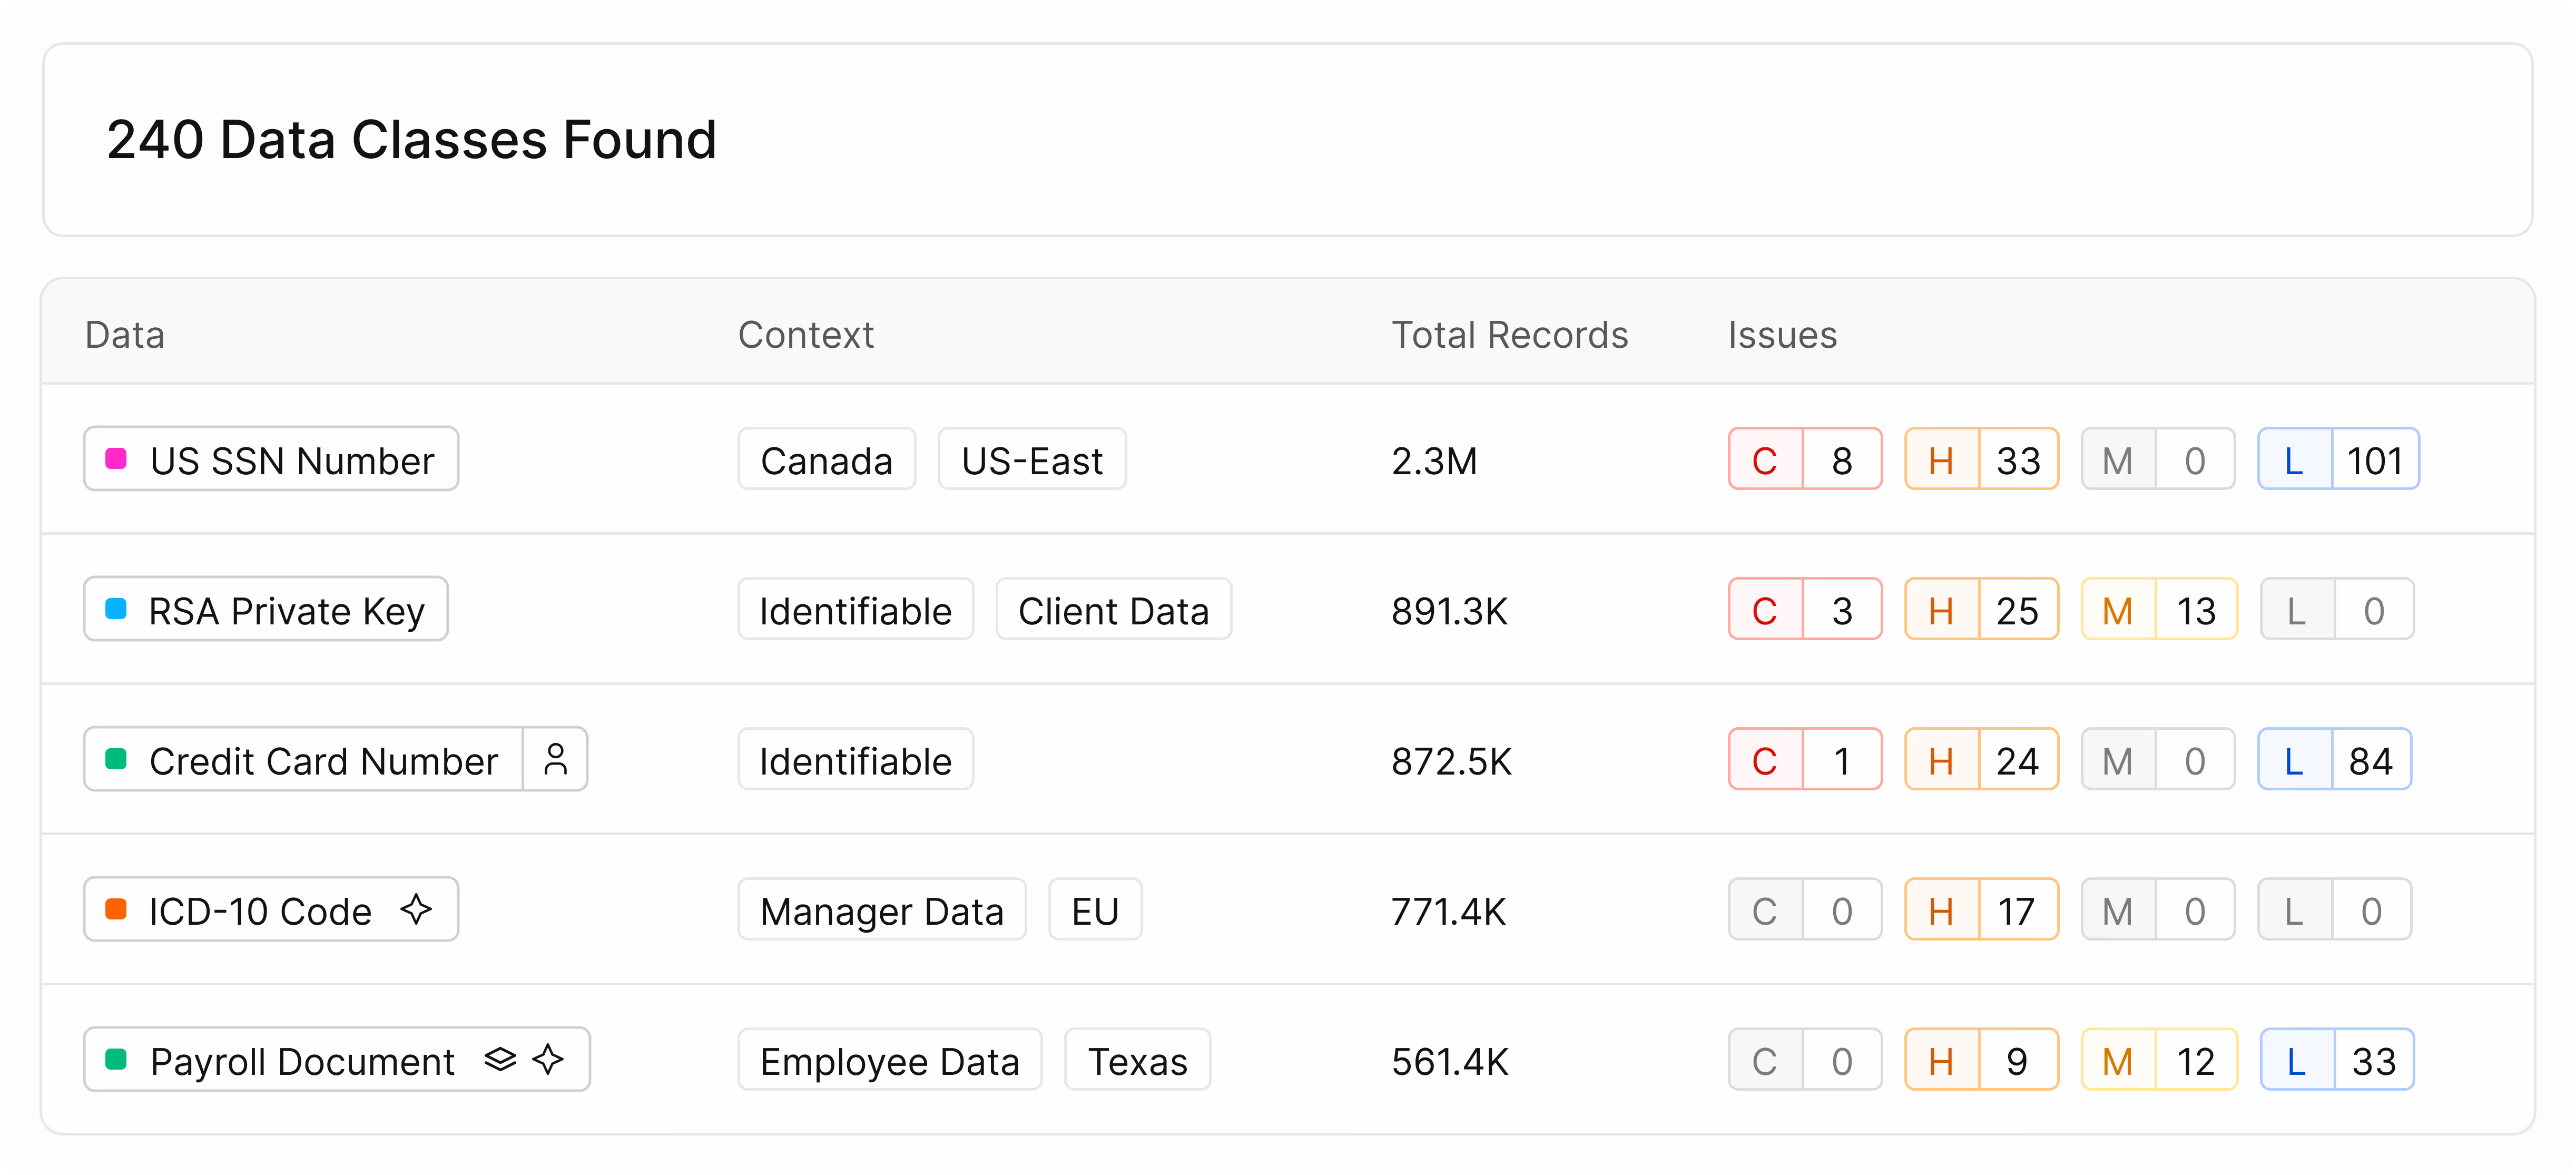The height and width of the screenshot is (1175, 2576).
Task: Open the RSA Private Key data class
Action: click(x=286, y=610)
